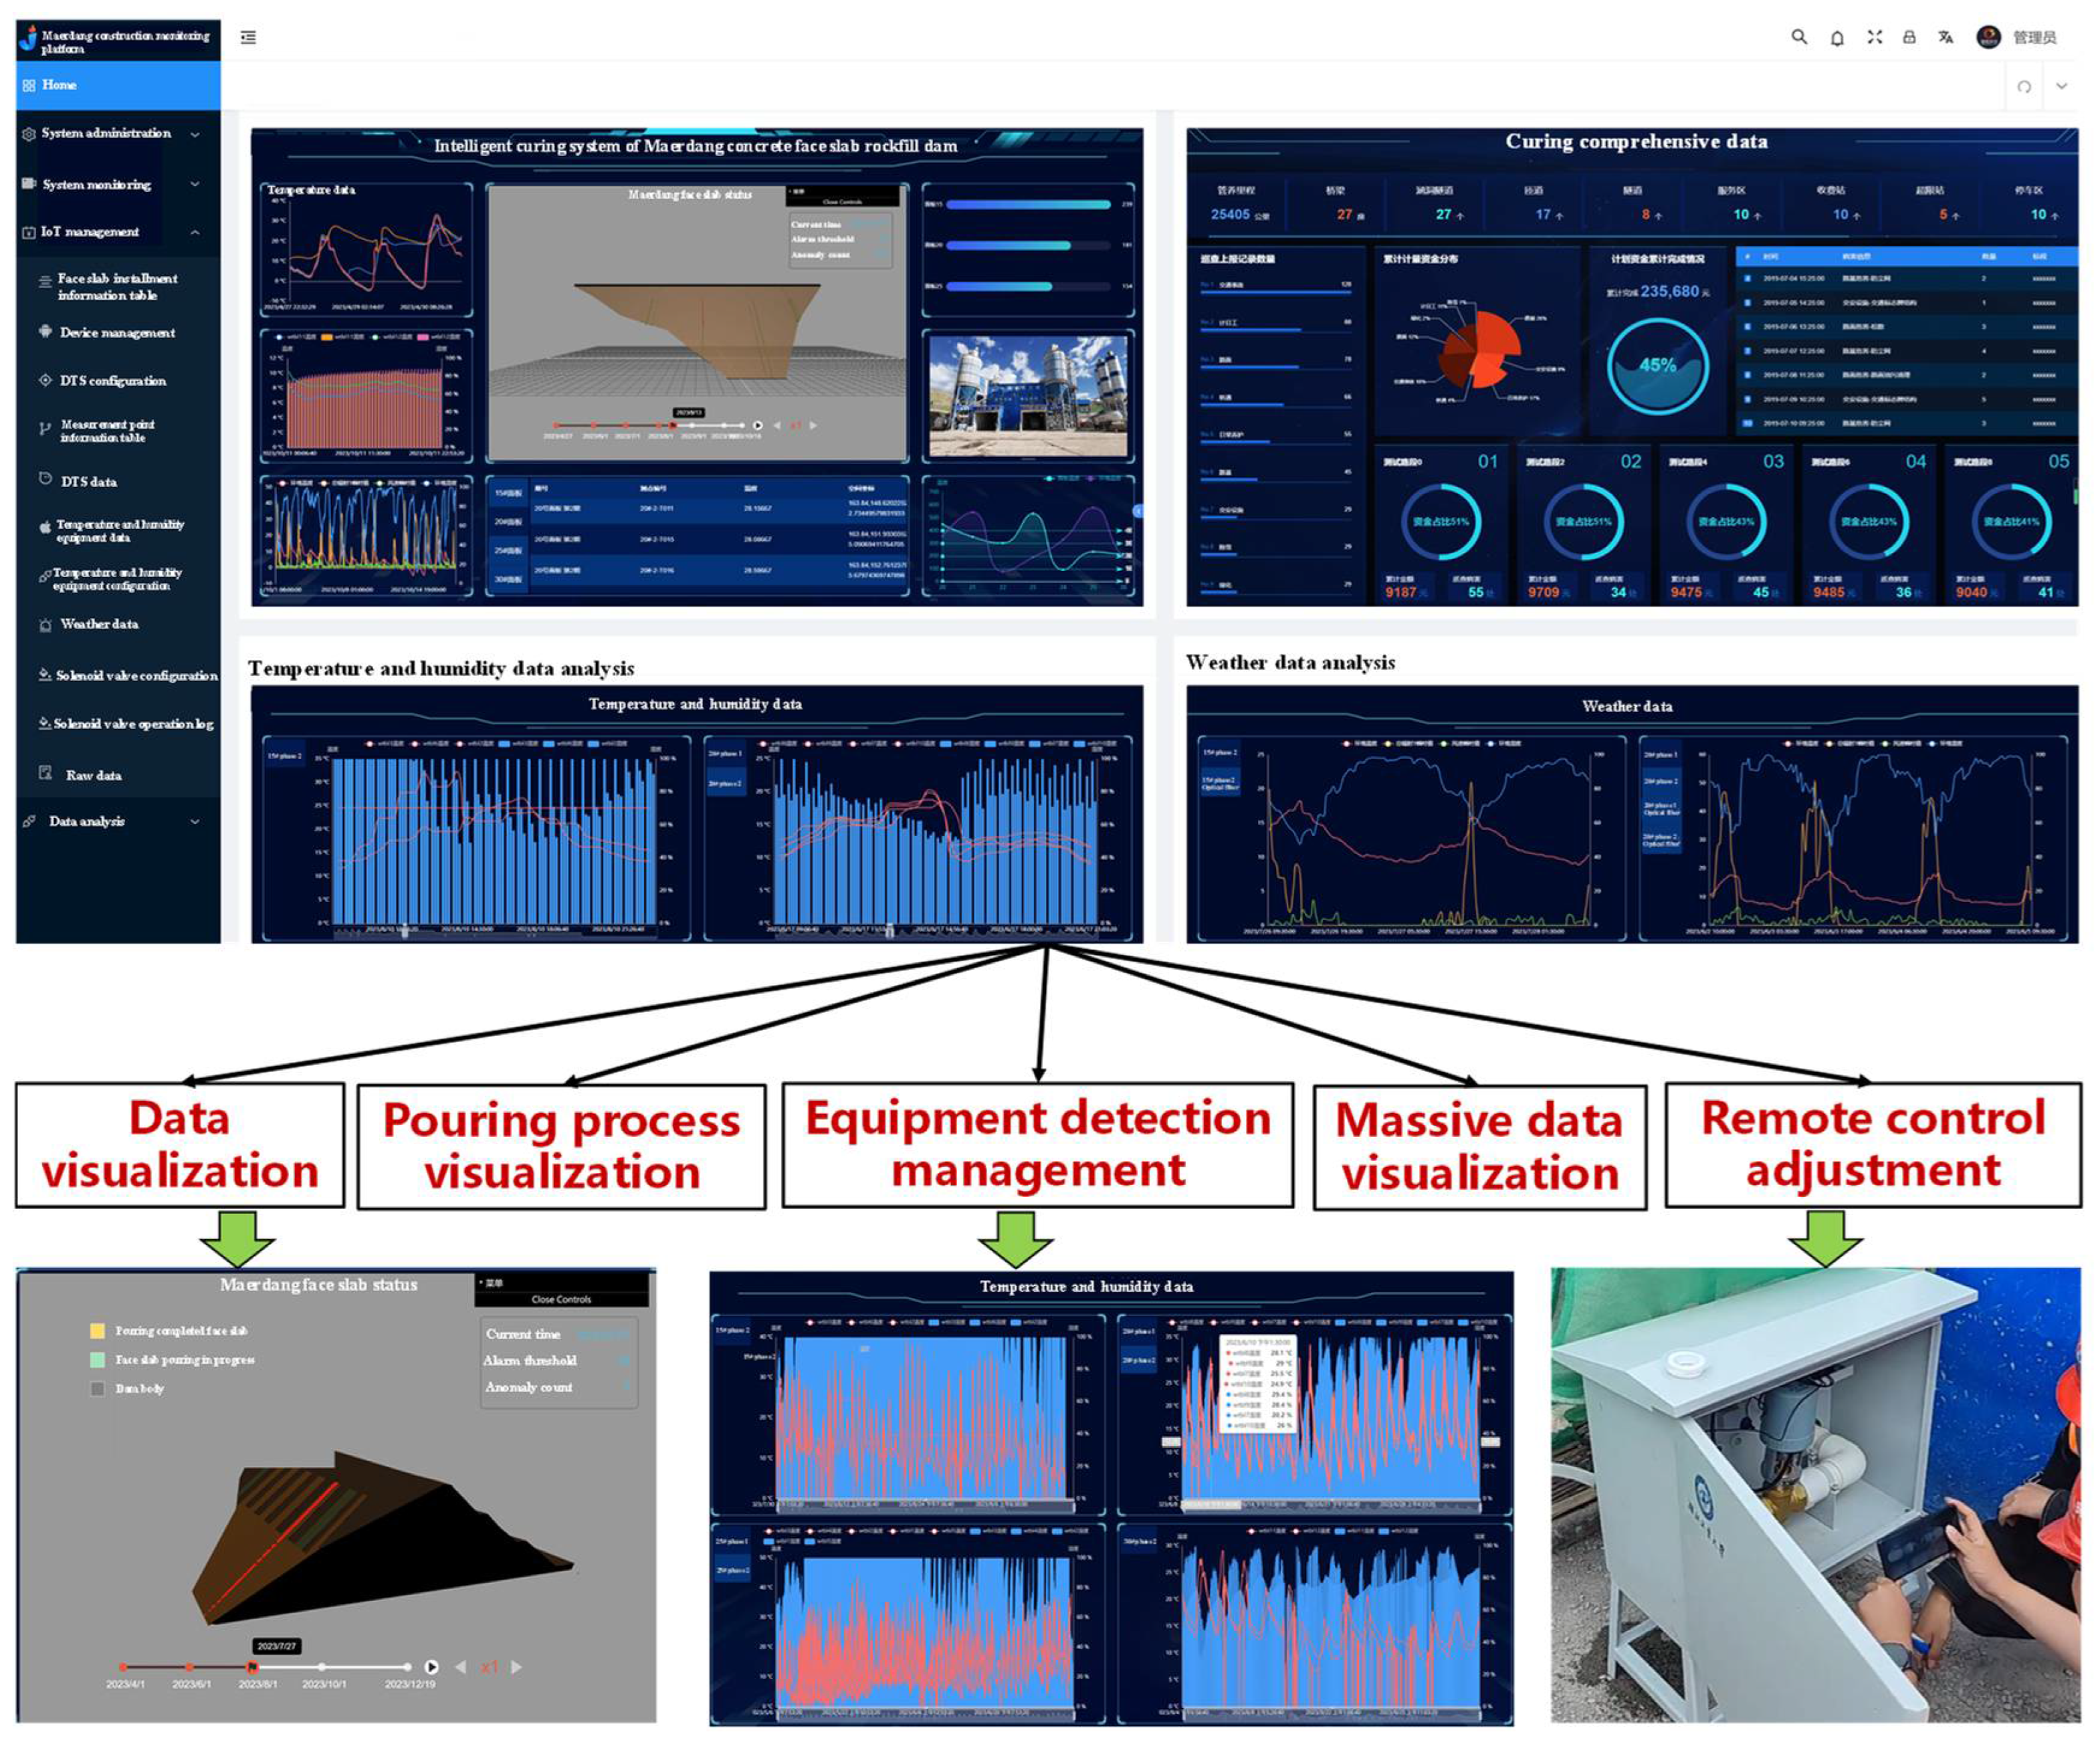The image size is (2100, 1738).
Task: Toggle Face slab pouring in progress legend
Action: [x=97, y=1359]
